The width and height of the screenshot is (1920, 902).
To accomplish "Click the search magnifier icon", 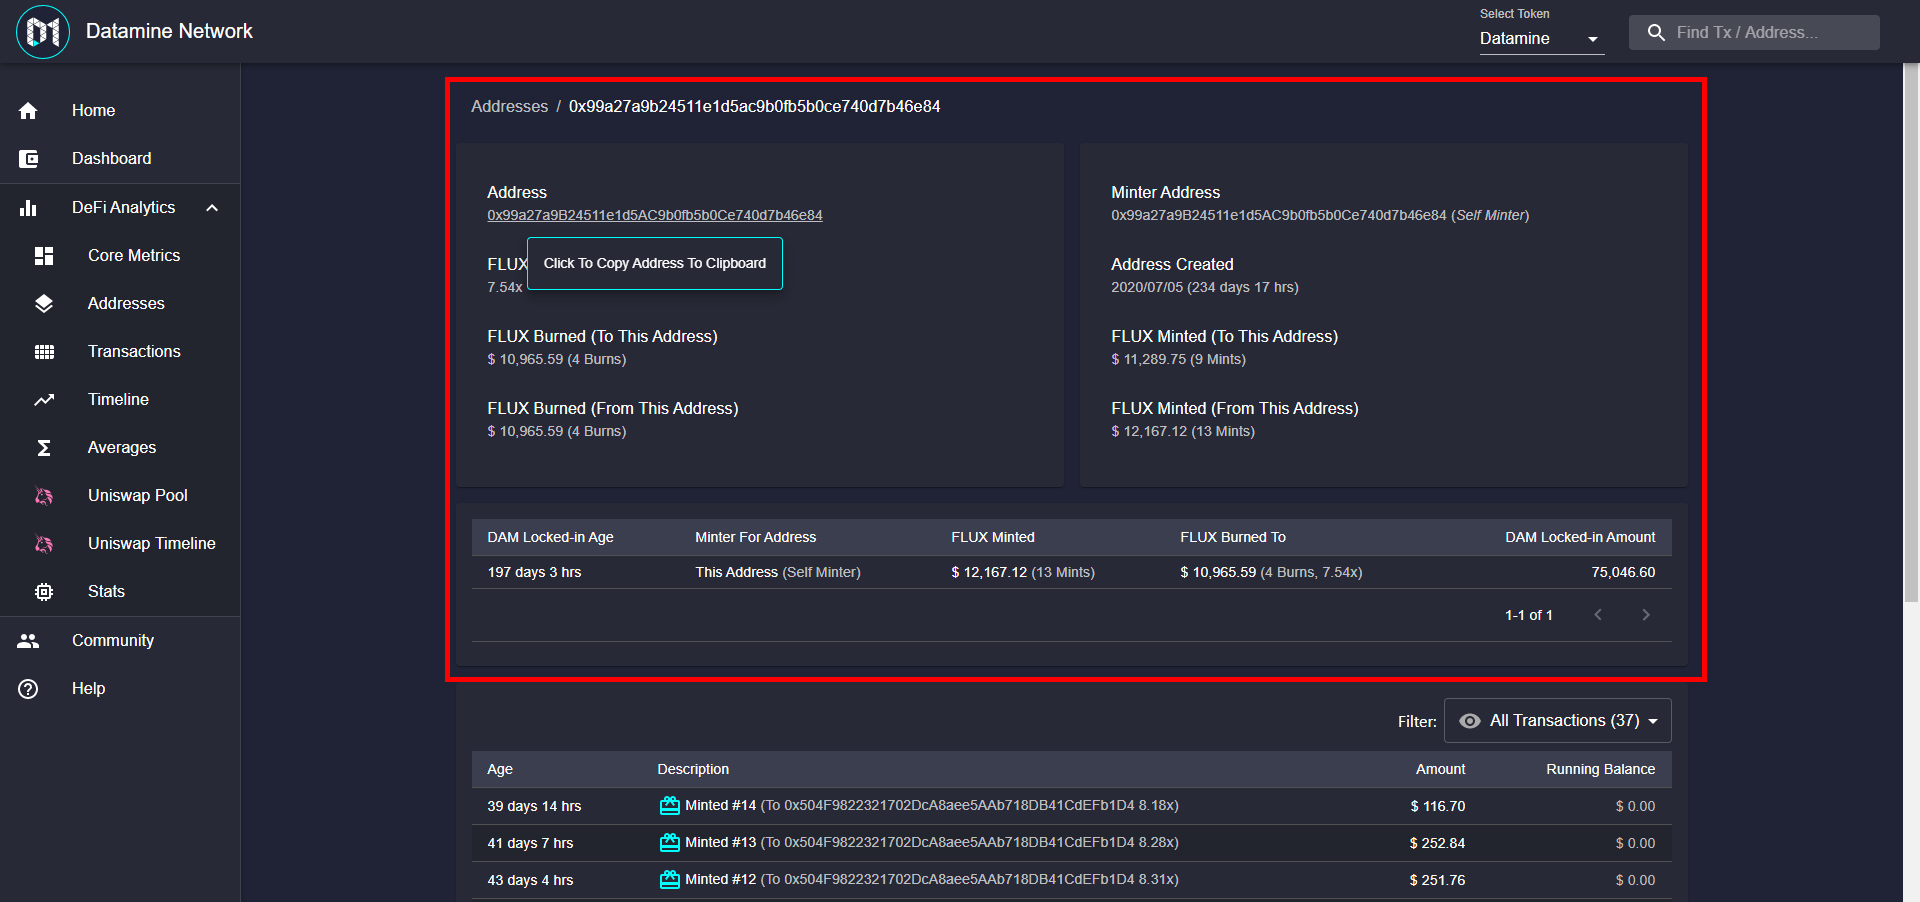I will (1656, 33).
